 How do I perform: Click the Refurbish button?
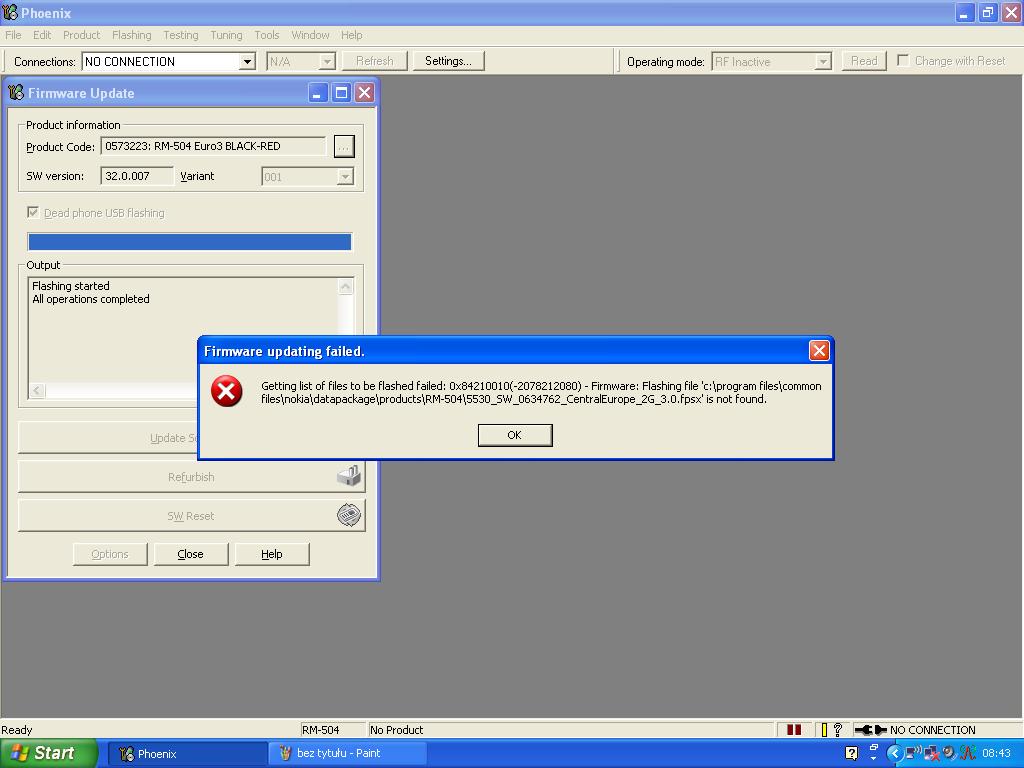point(191,477)
